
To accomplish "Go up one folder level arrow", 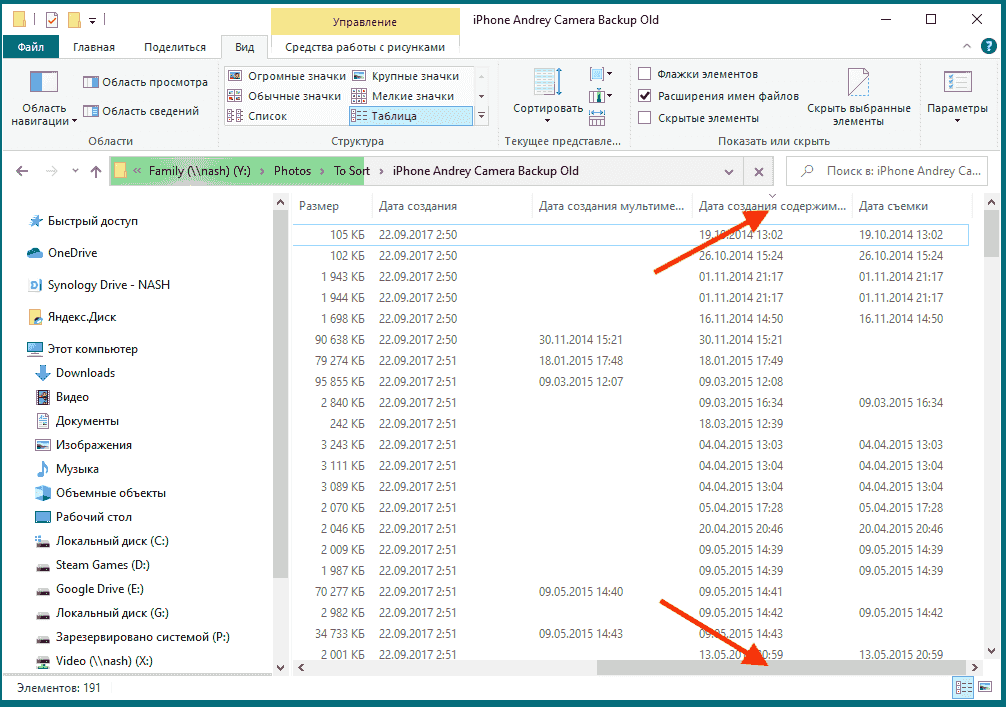I will click(96, 172).
